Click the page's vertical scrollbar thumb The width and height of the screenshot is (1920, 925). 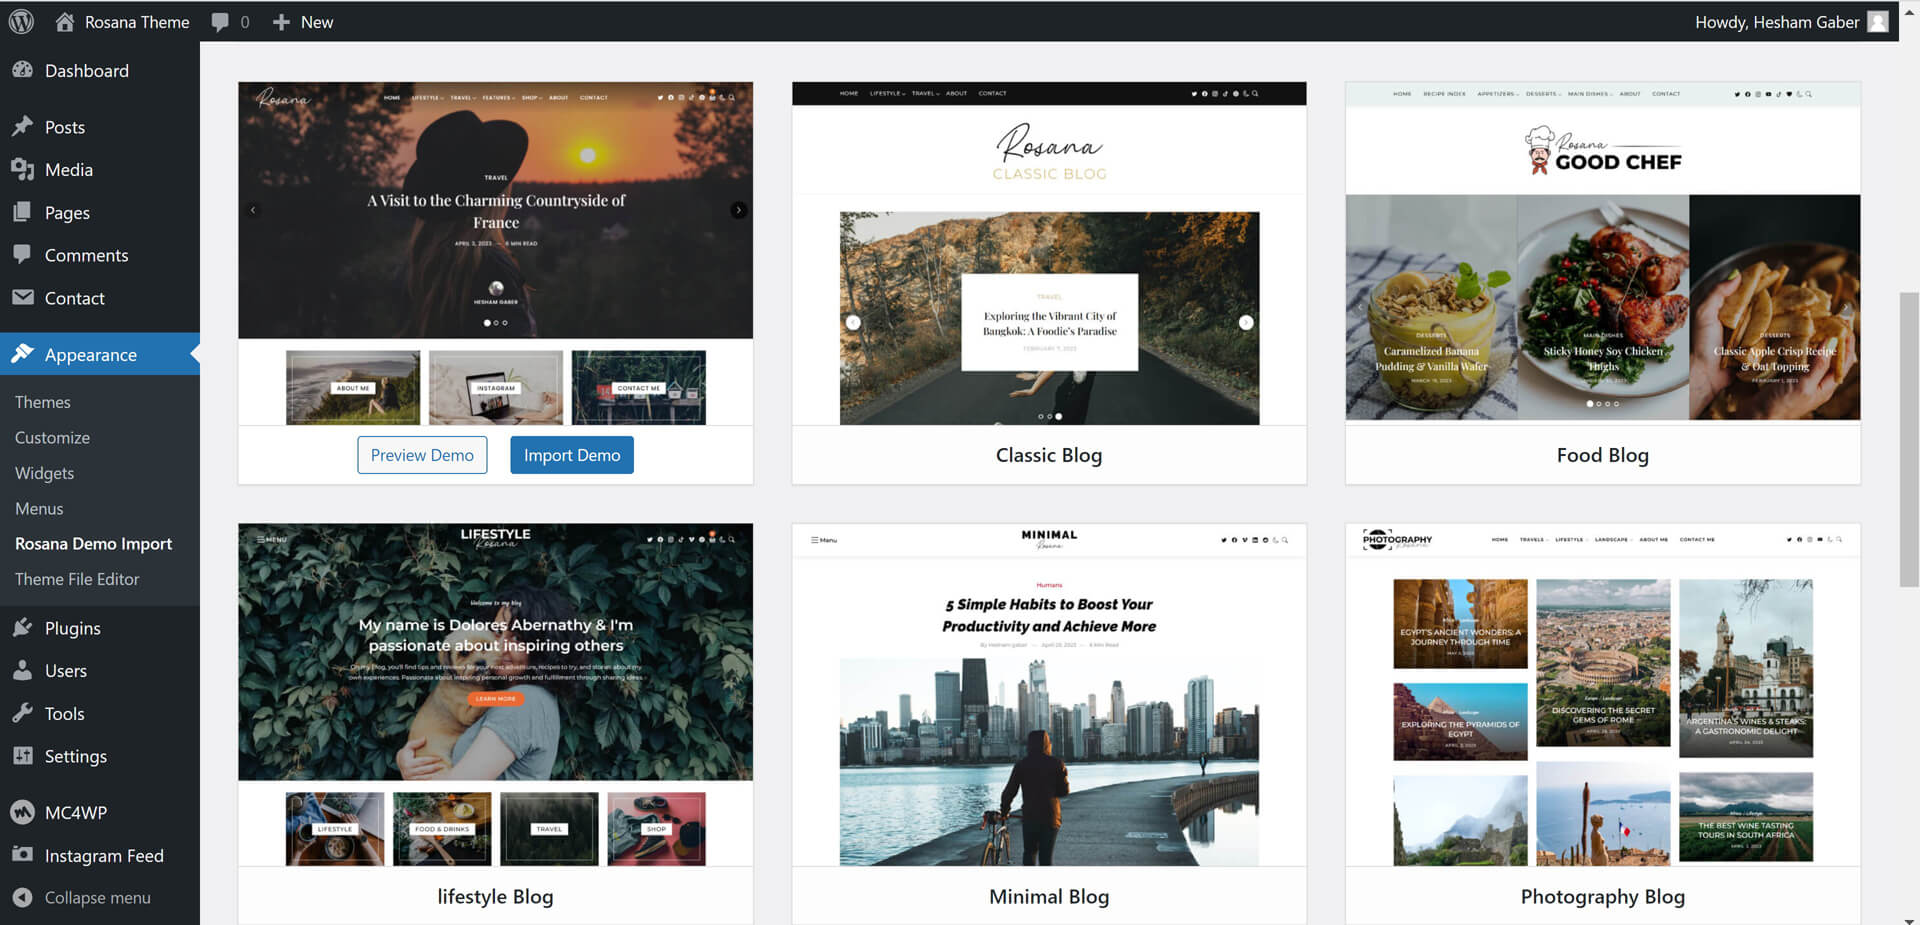(x=1908, y=440)
